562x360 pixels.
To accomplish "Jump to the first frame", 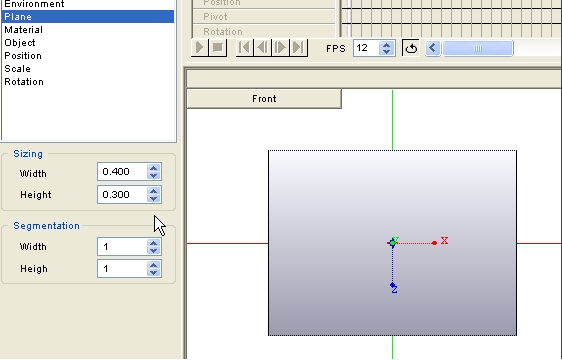I will pos(244,48).
